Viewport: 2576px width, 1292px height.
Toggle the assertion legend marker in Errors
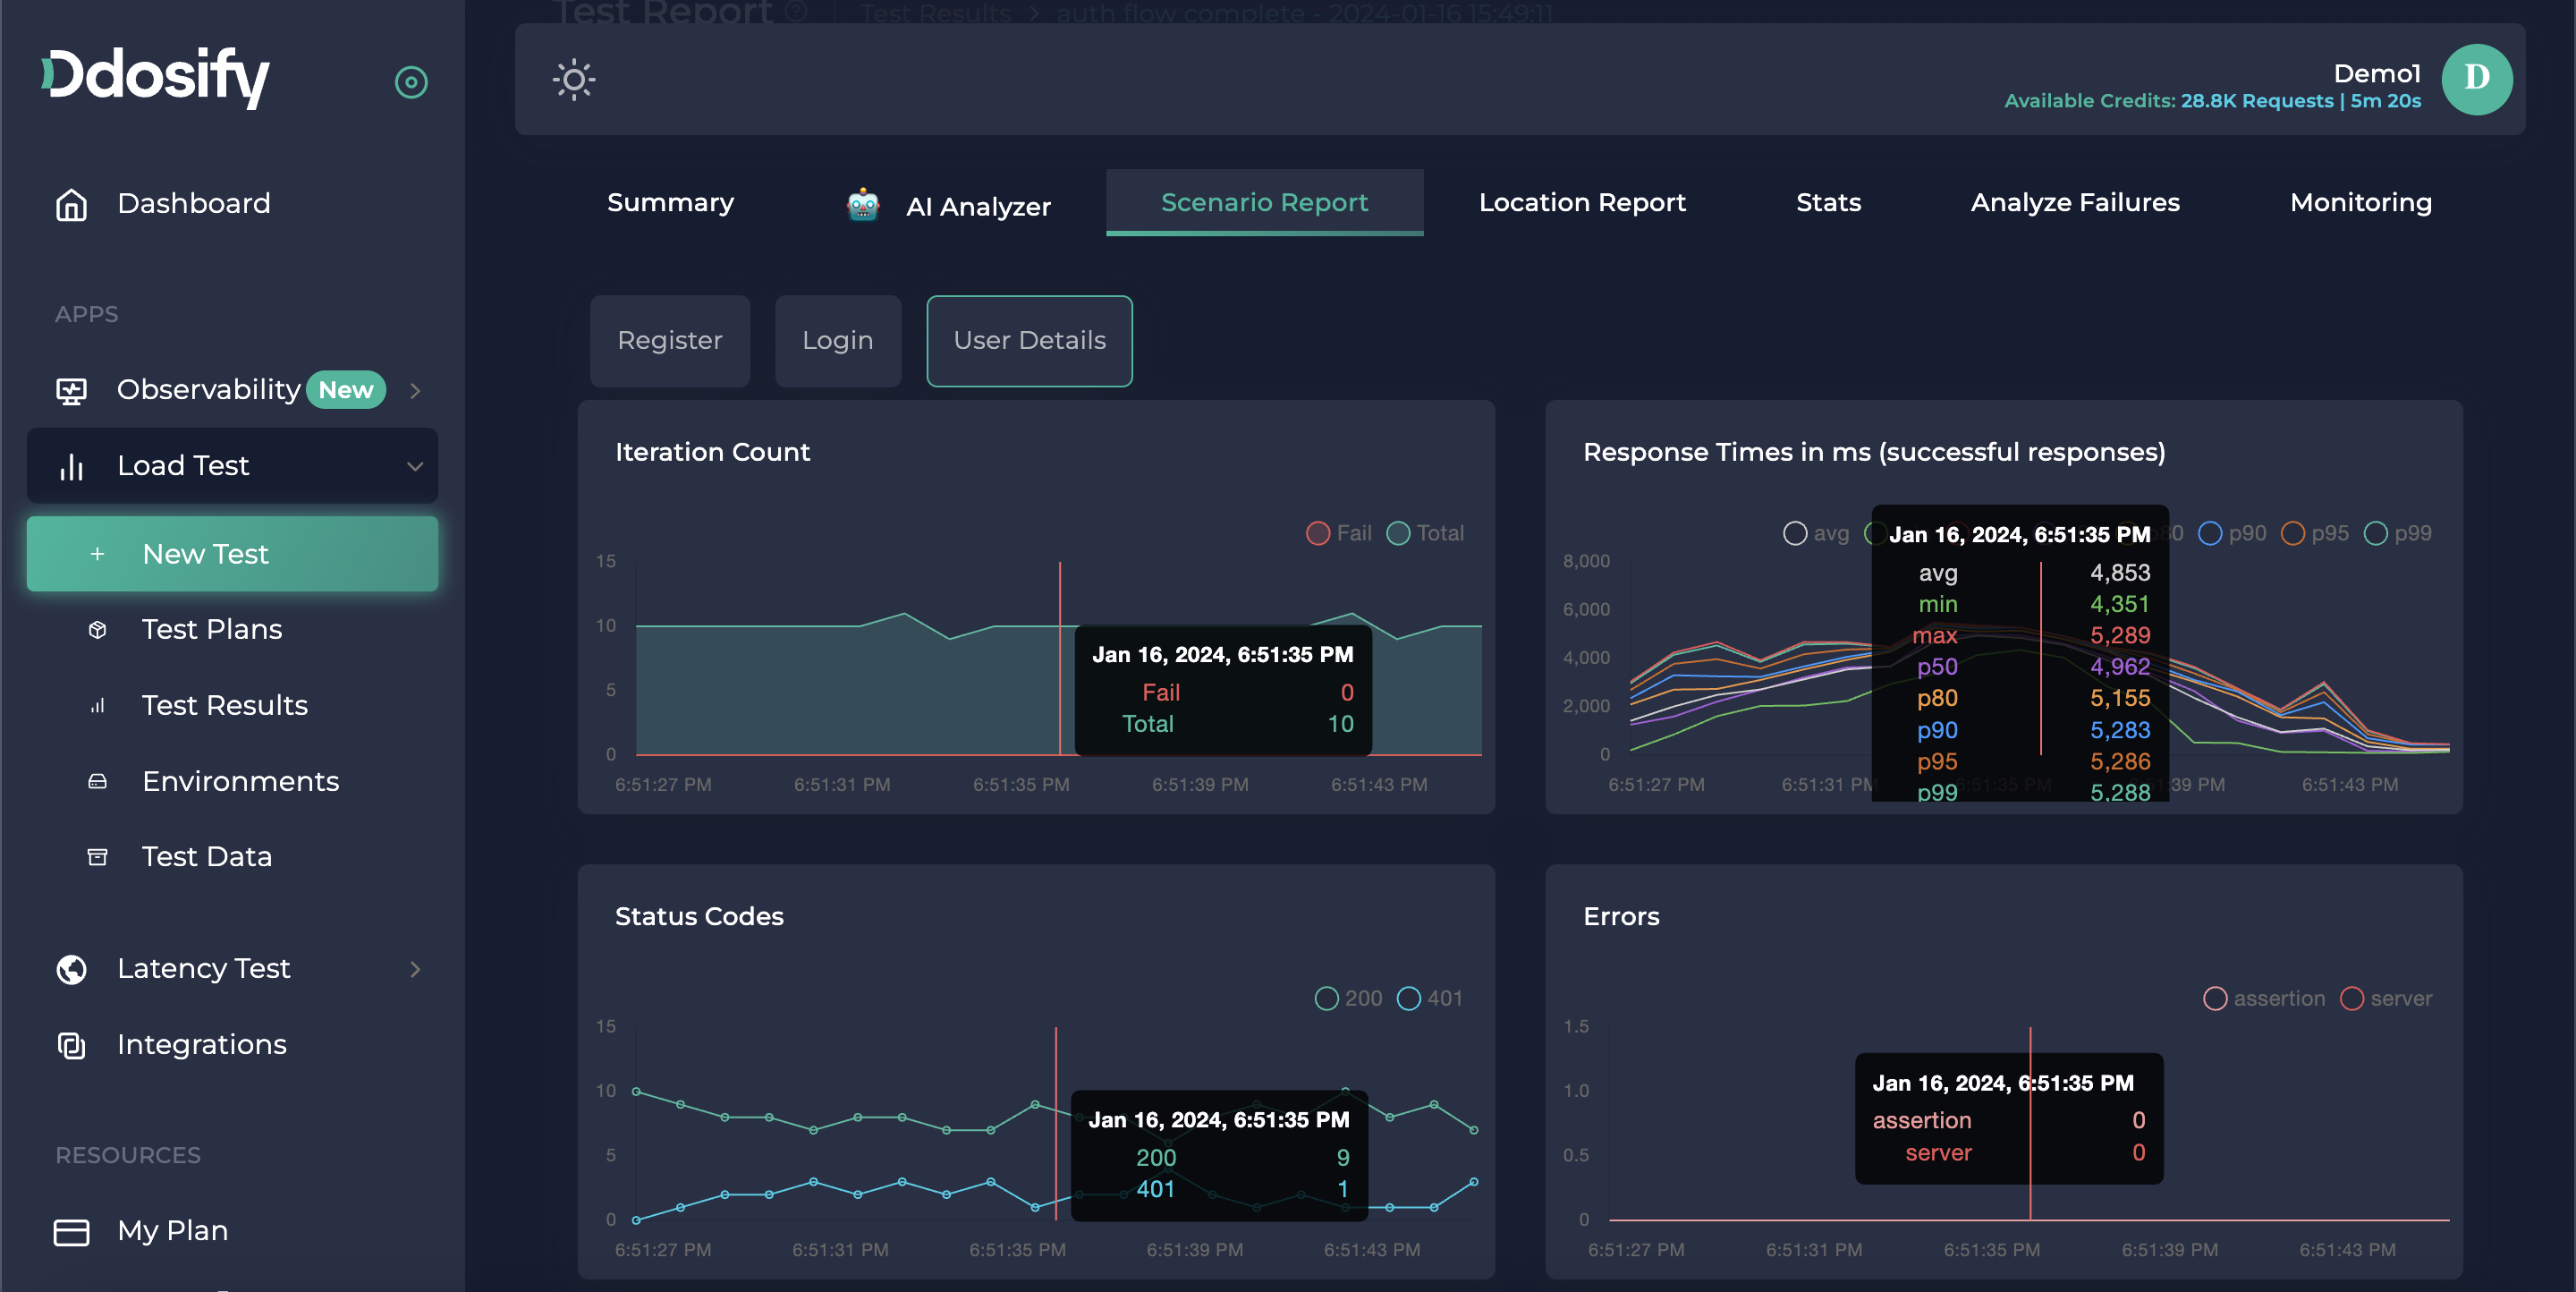coord(2215,998)
